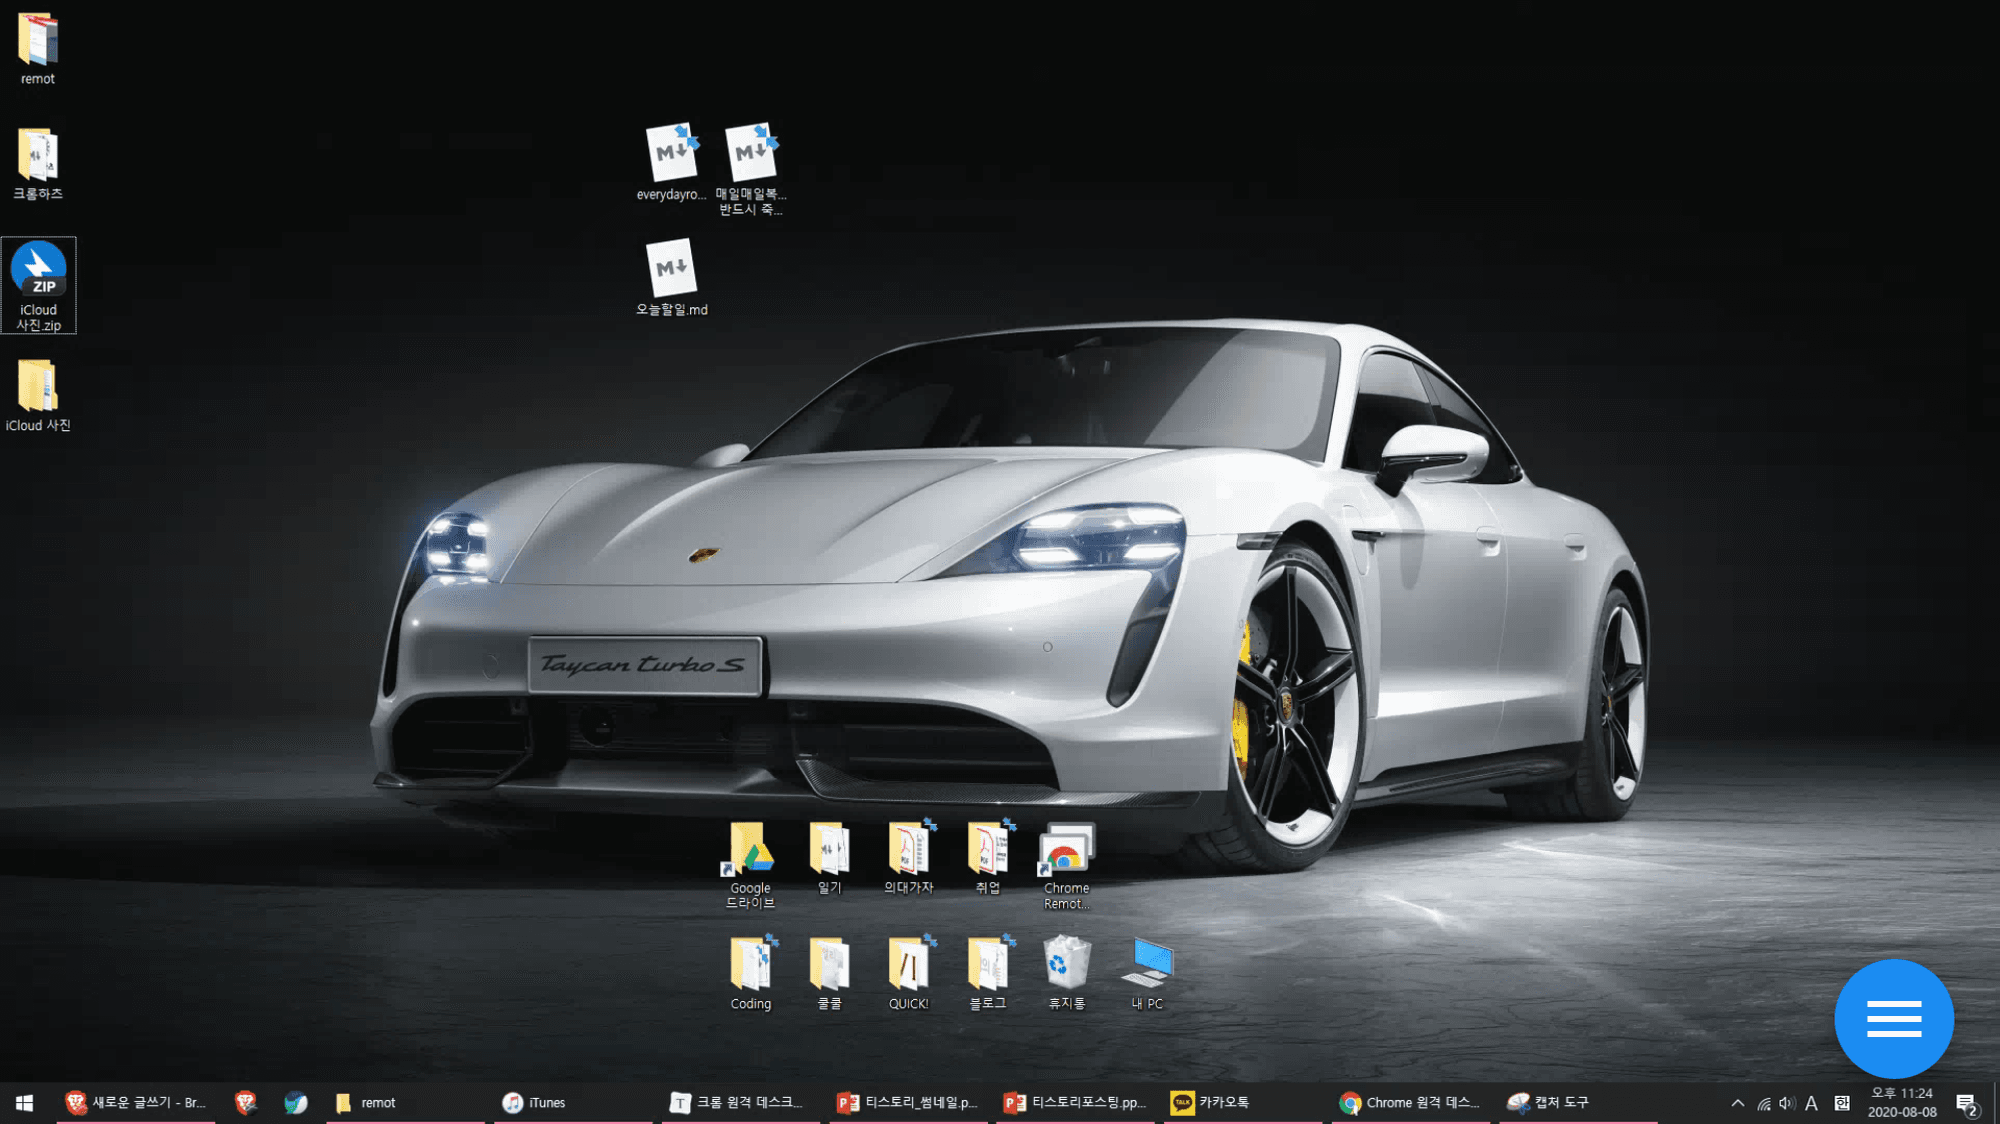Switch to the 크롬 원격 데스크... Typora window
The height and width of the screenshot is (1124, 2000).
(x=740, y=1102)
